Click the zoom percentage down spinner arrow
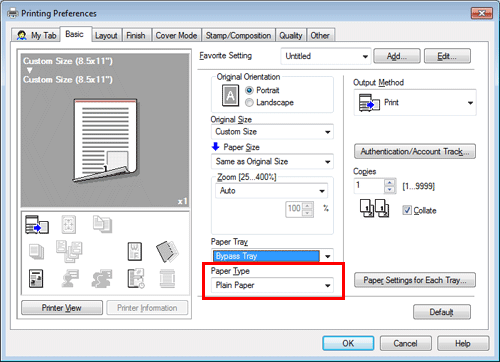The image size is (500, 362). [308, 213]
